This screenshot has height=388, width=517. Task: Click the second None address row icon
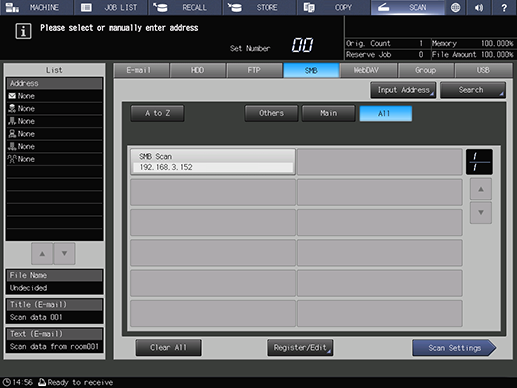click(x=12, y=108)
